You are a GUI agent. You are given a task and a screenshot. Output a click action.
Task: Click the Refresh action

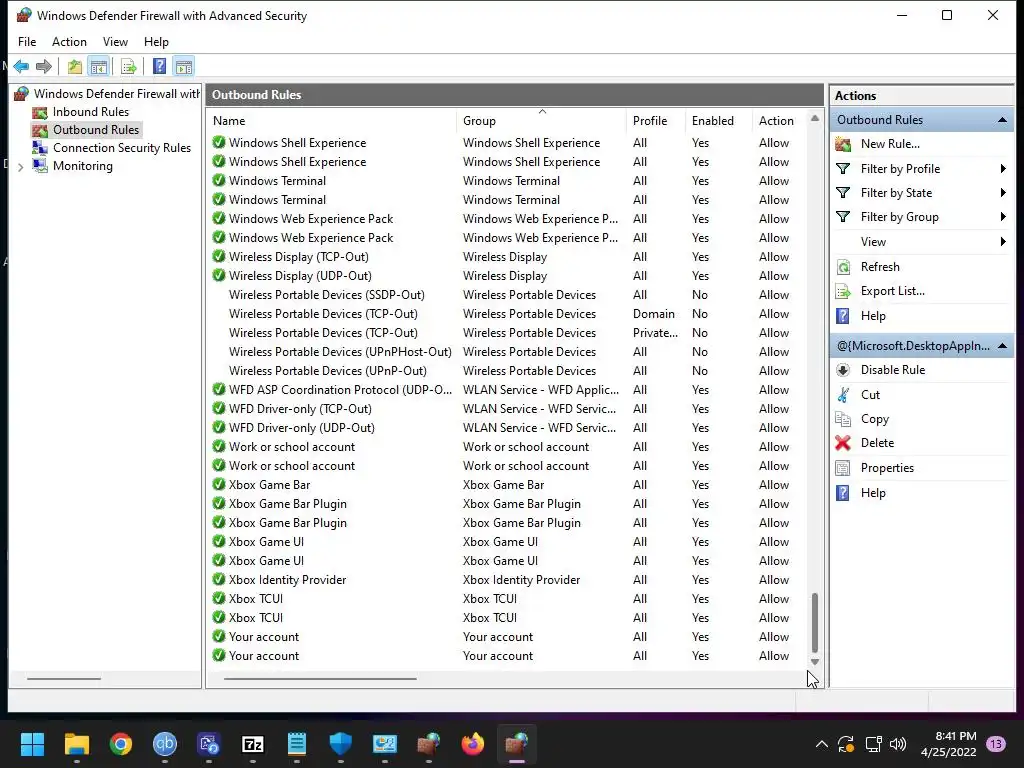880,266
